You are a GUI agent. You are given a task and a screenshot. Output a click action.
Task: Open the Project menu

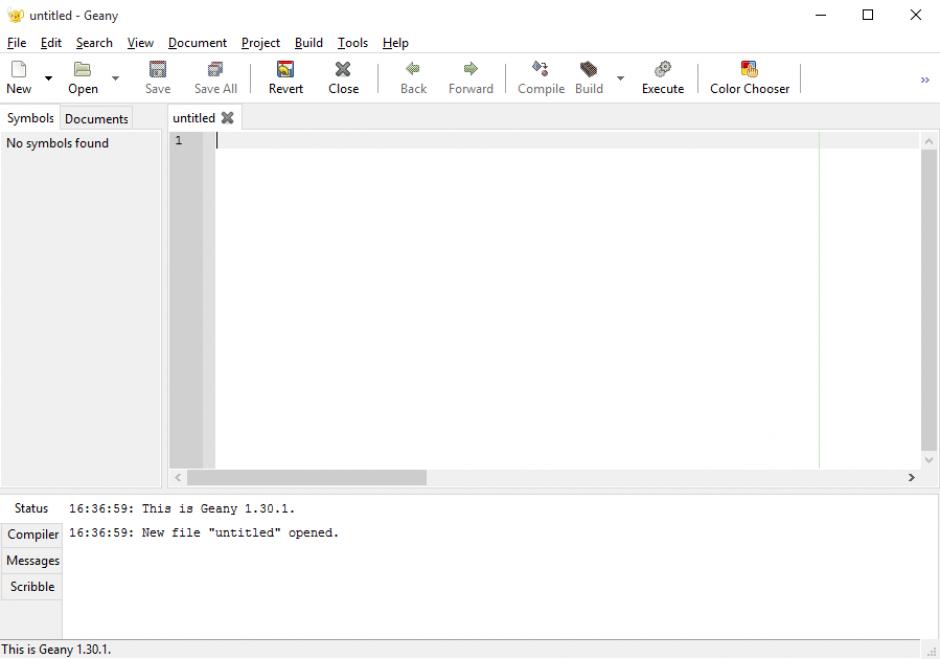[x=260, y=43]
